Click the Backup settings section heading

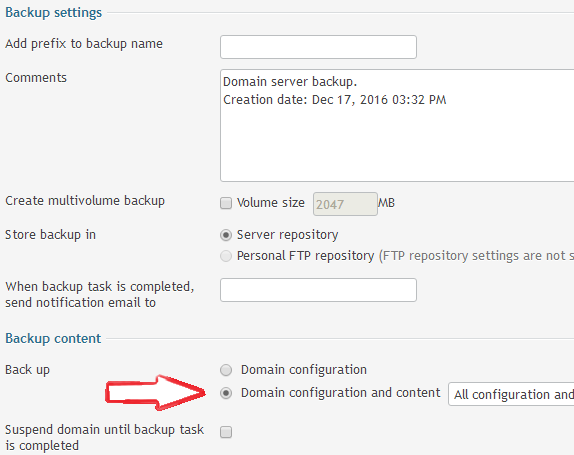[x=53, y=13]
